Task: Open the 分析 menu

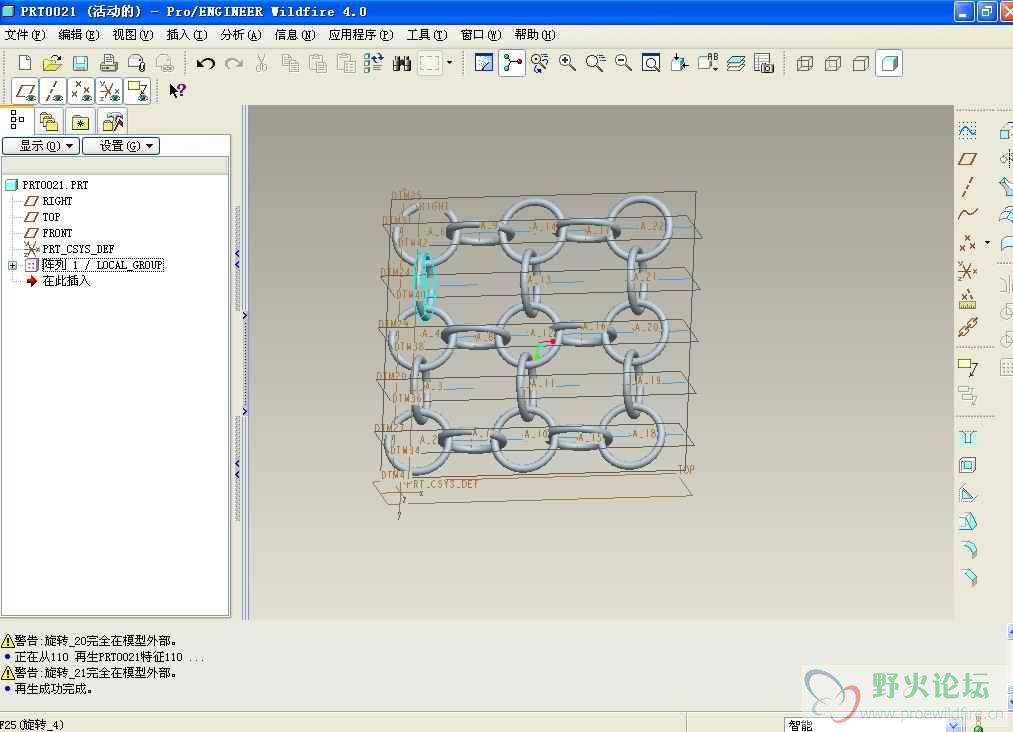Action: (241, 35)
